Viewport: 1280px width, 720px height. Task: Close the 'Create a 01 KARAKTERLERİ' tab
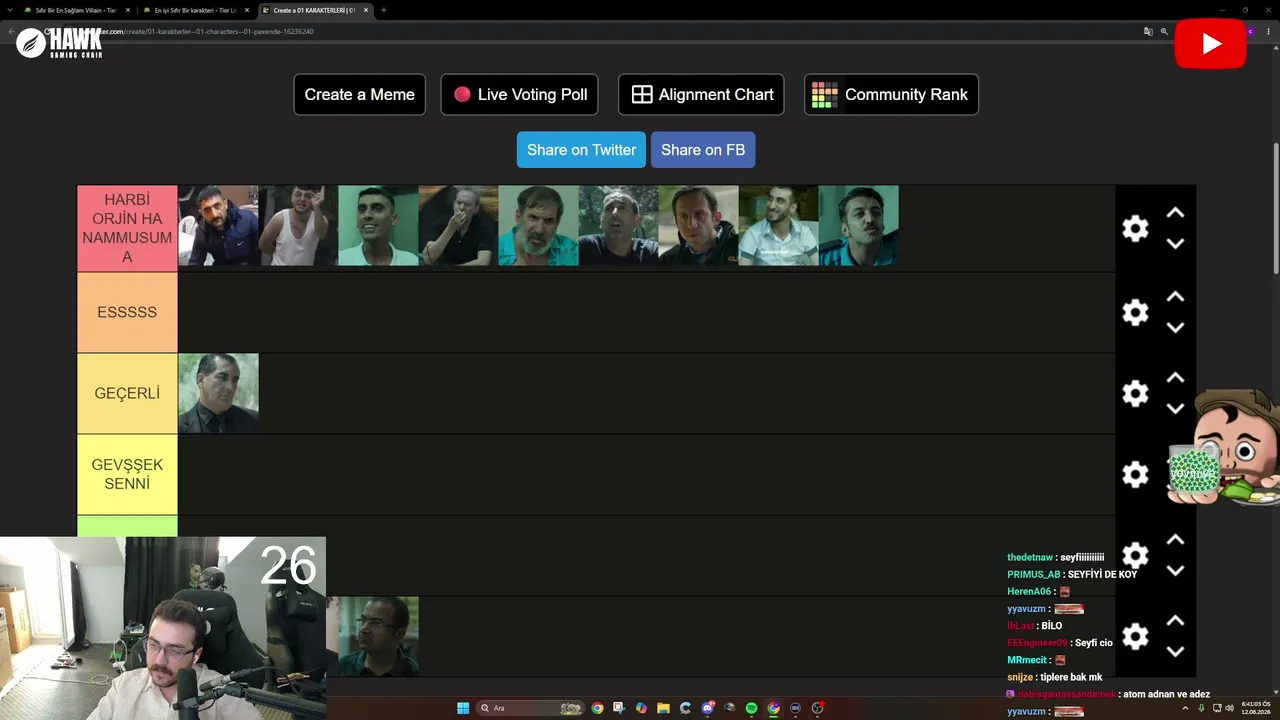click(366, 10)
